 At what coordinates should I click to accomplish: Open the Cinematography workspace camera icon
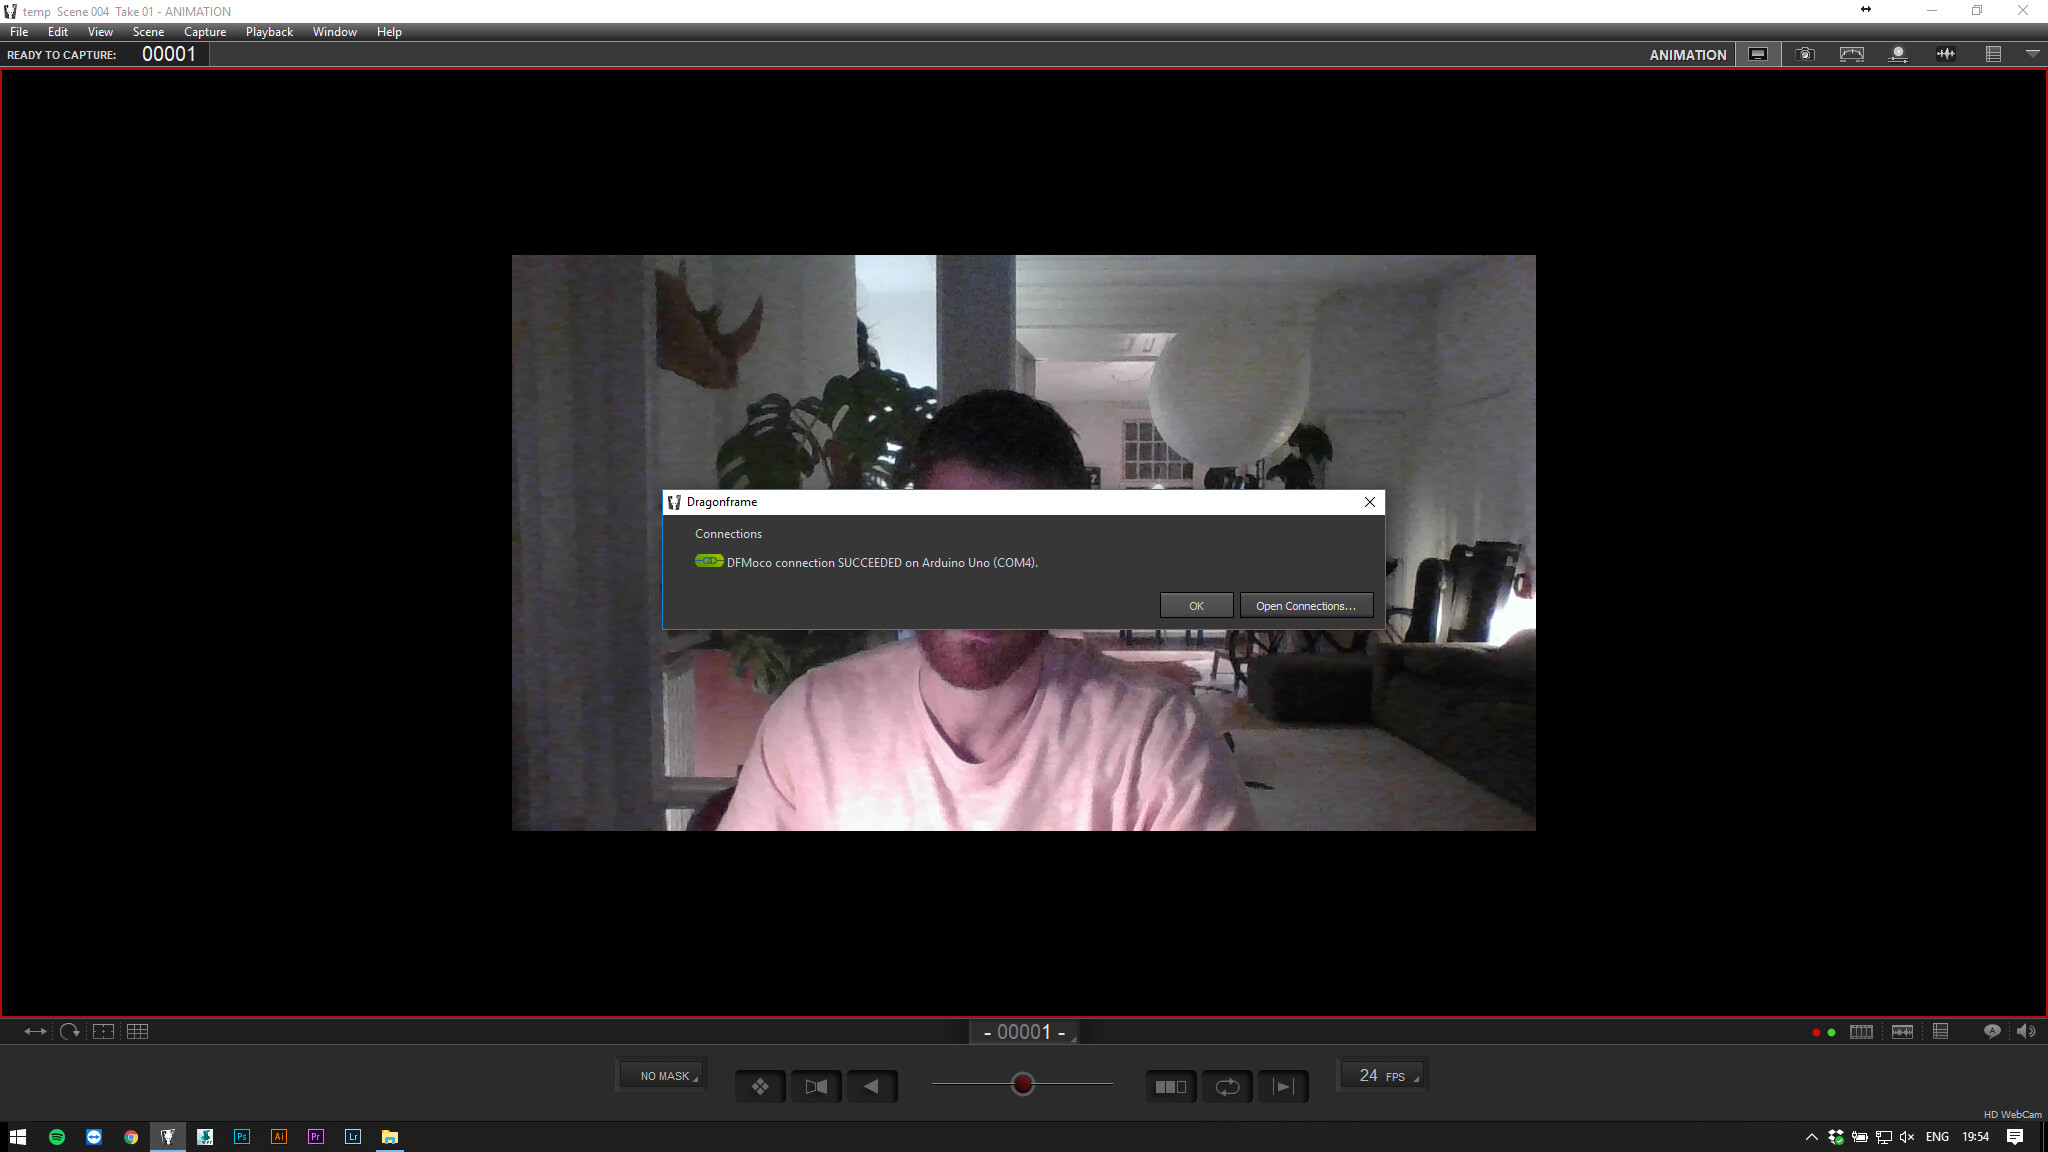click(x=1804, y=54)
